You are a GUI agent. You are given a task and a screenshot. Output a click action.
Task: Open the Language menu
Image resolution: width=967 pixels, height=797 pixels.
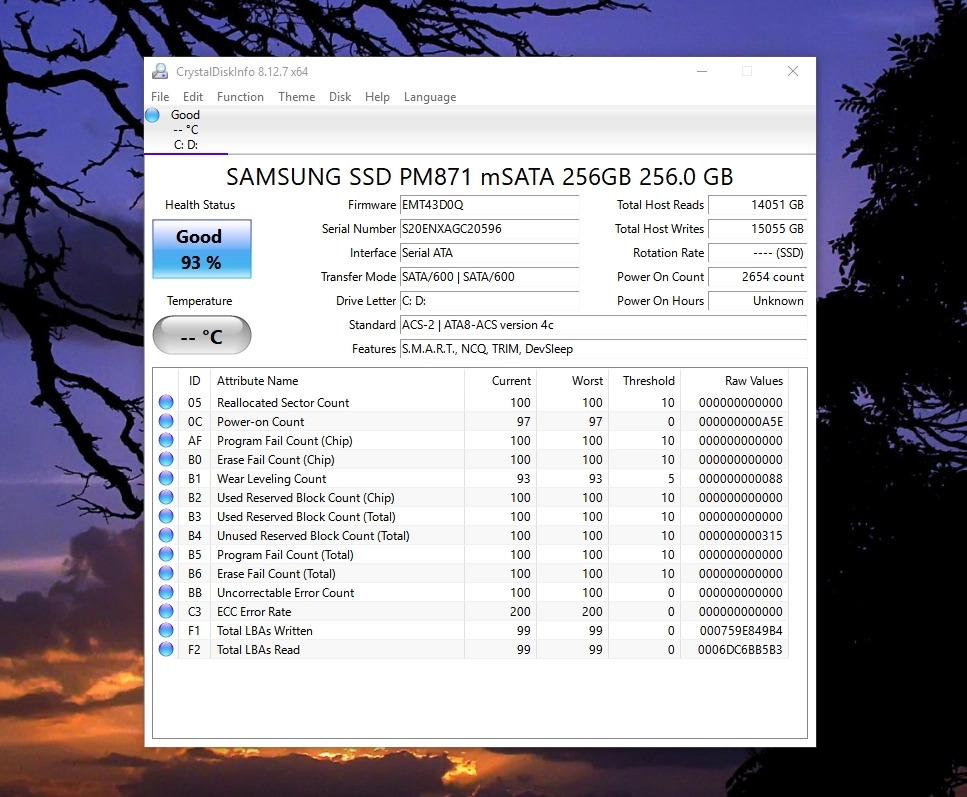[430, 97]
